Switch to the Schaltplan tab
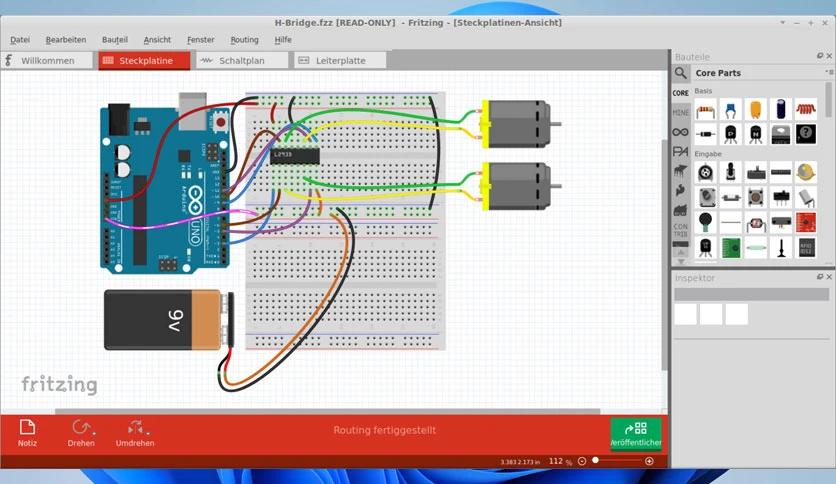This screenshot has height=484, width=836. point(242,60)
